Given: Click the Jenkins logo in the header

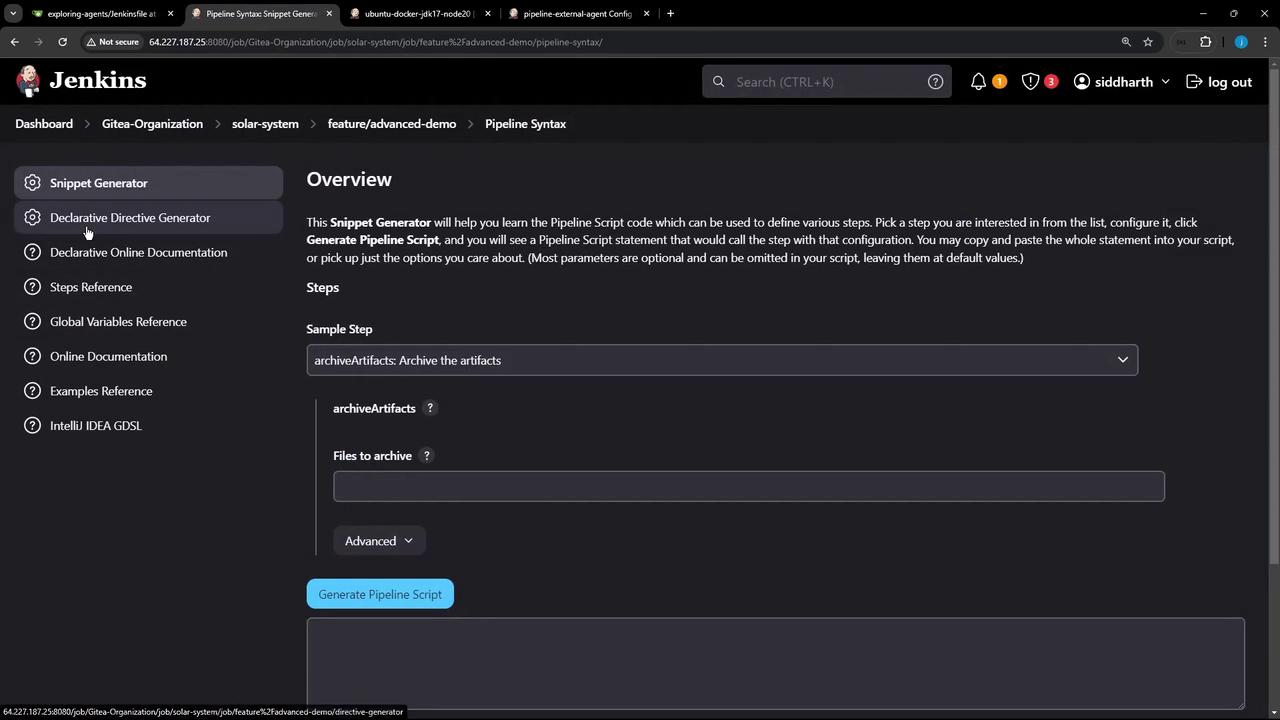Looking at the screenshot, I should pyautogui.click(x=81, y=81).
